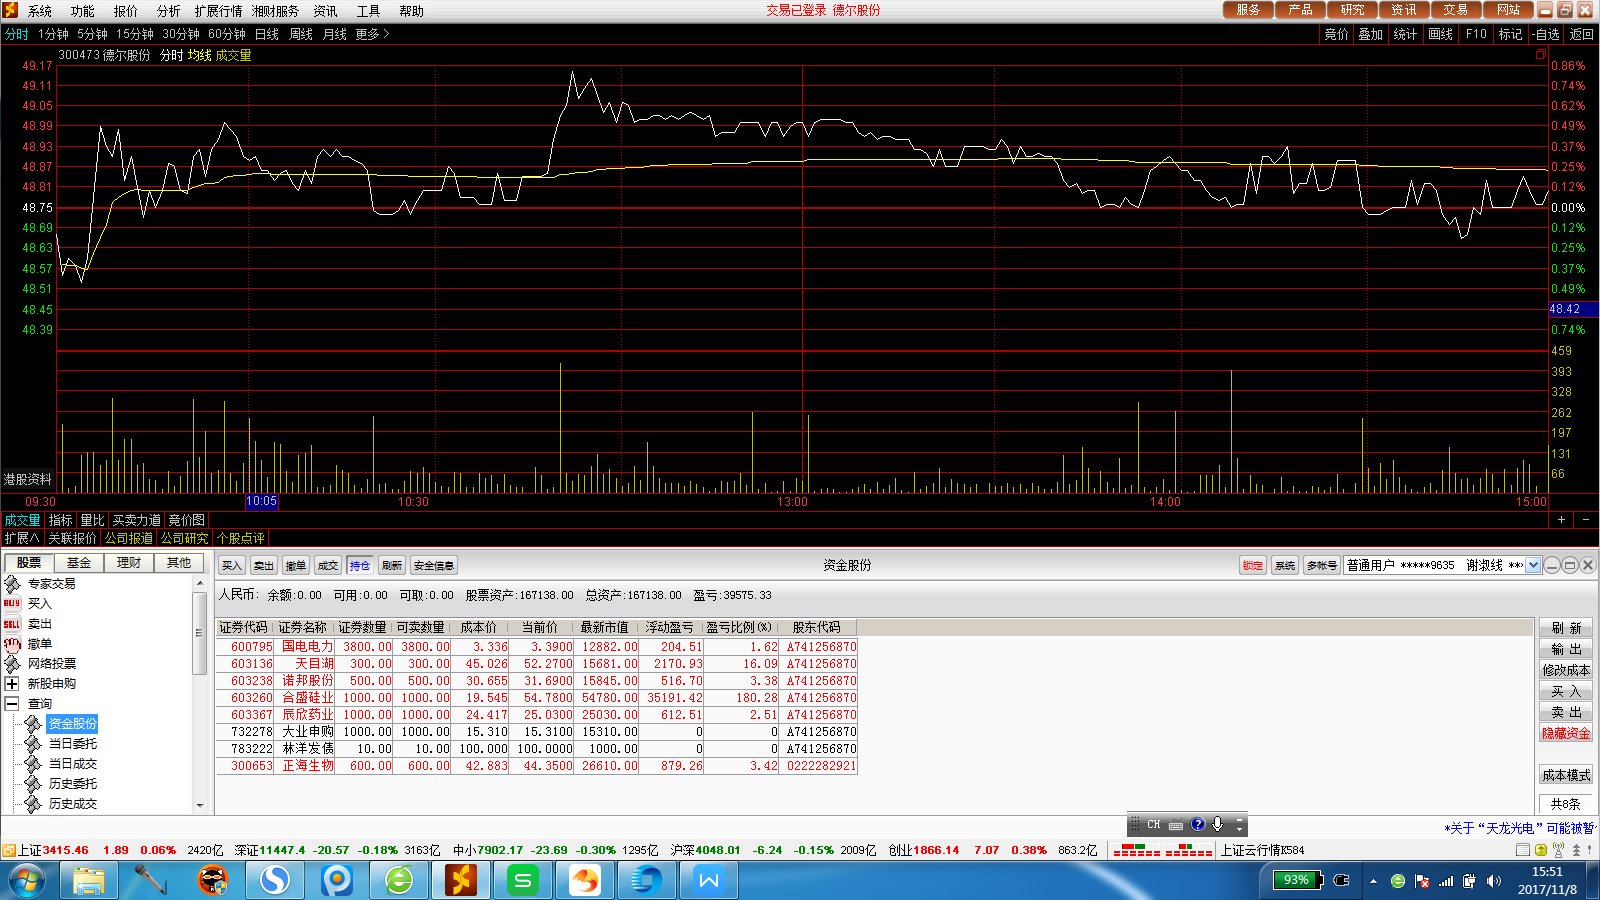Click the IME soft keyboard icon
The height and width of the screenshot is (900, 1600).
pyautogui.click(x=1176, y=825)
